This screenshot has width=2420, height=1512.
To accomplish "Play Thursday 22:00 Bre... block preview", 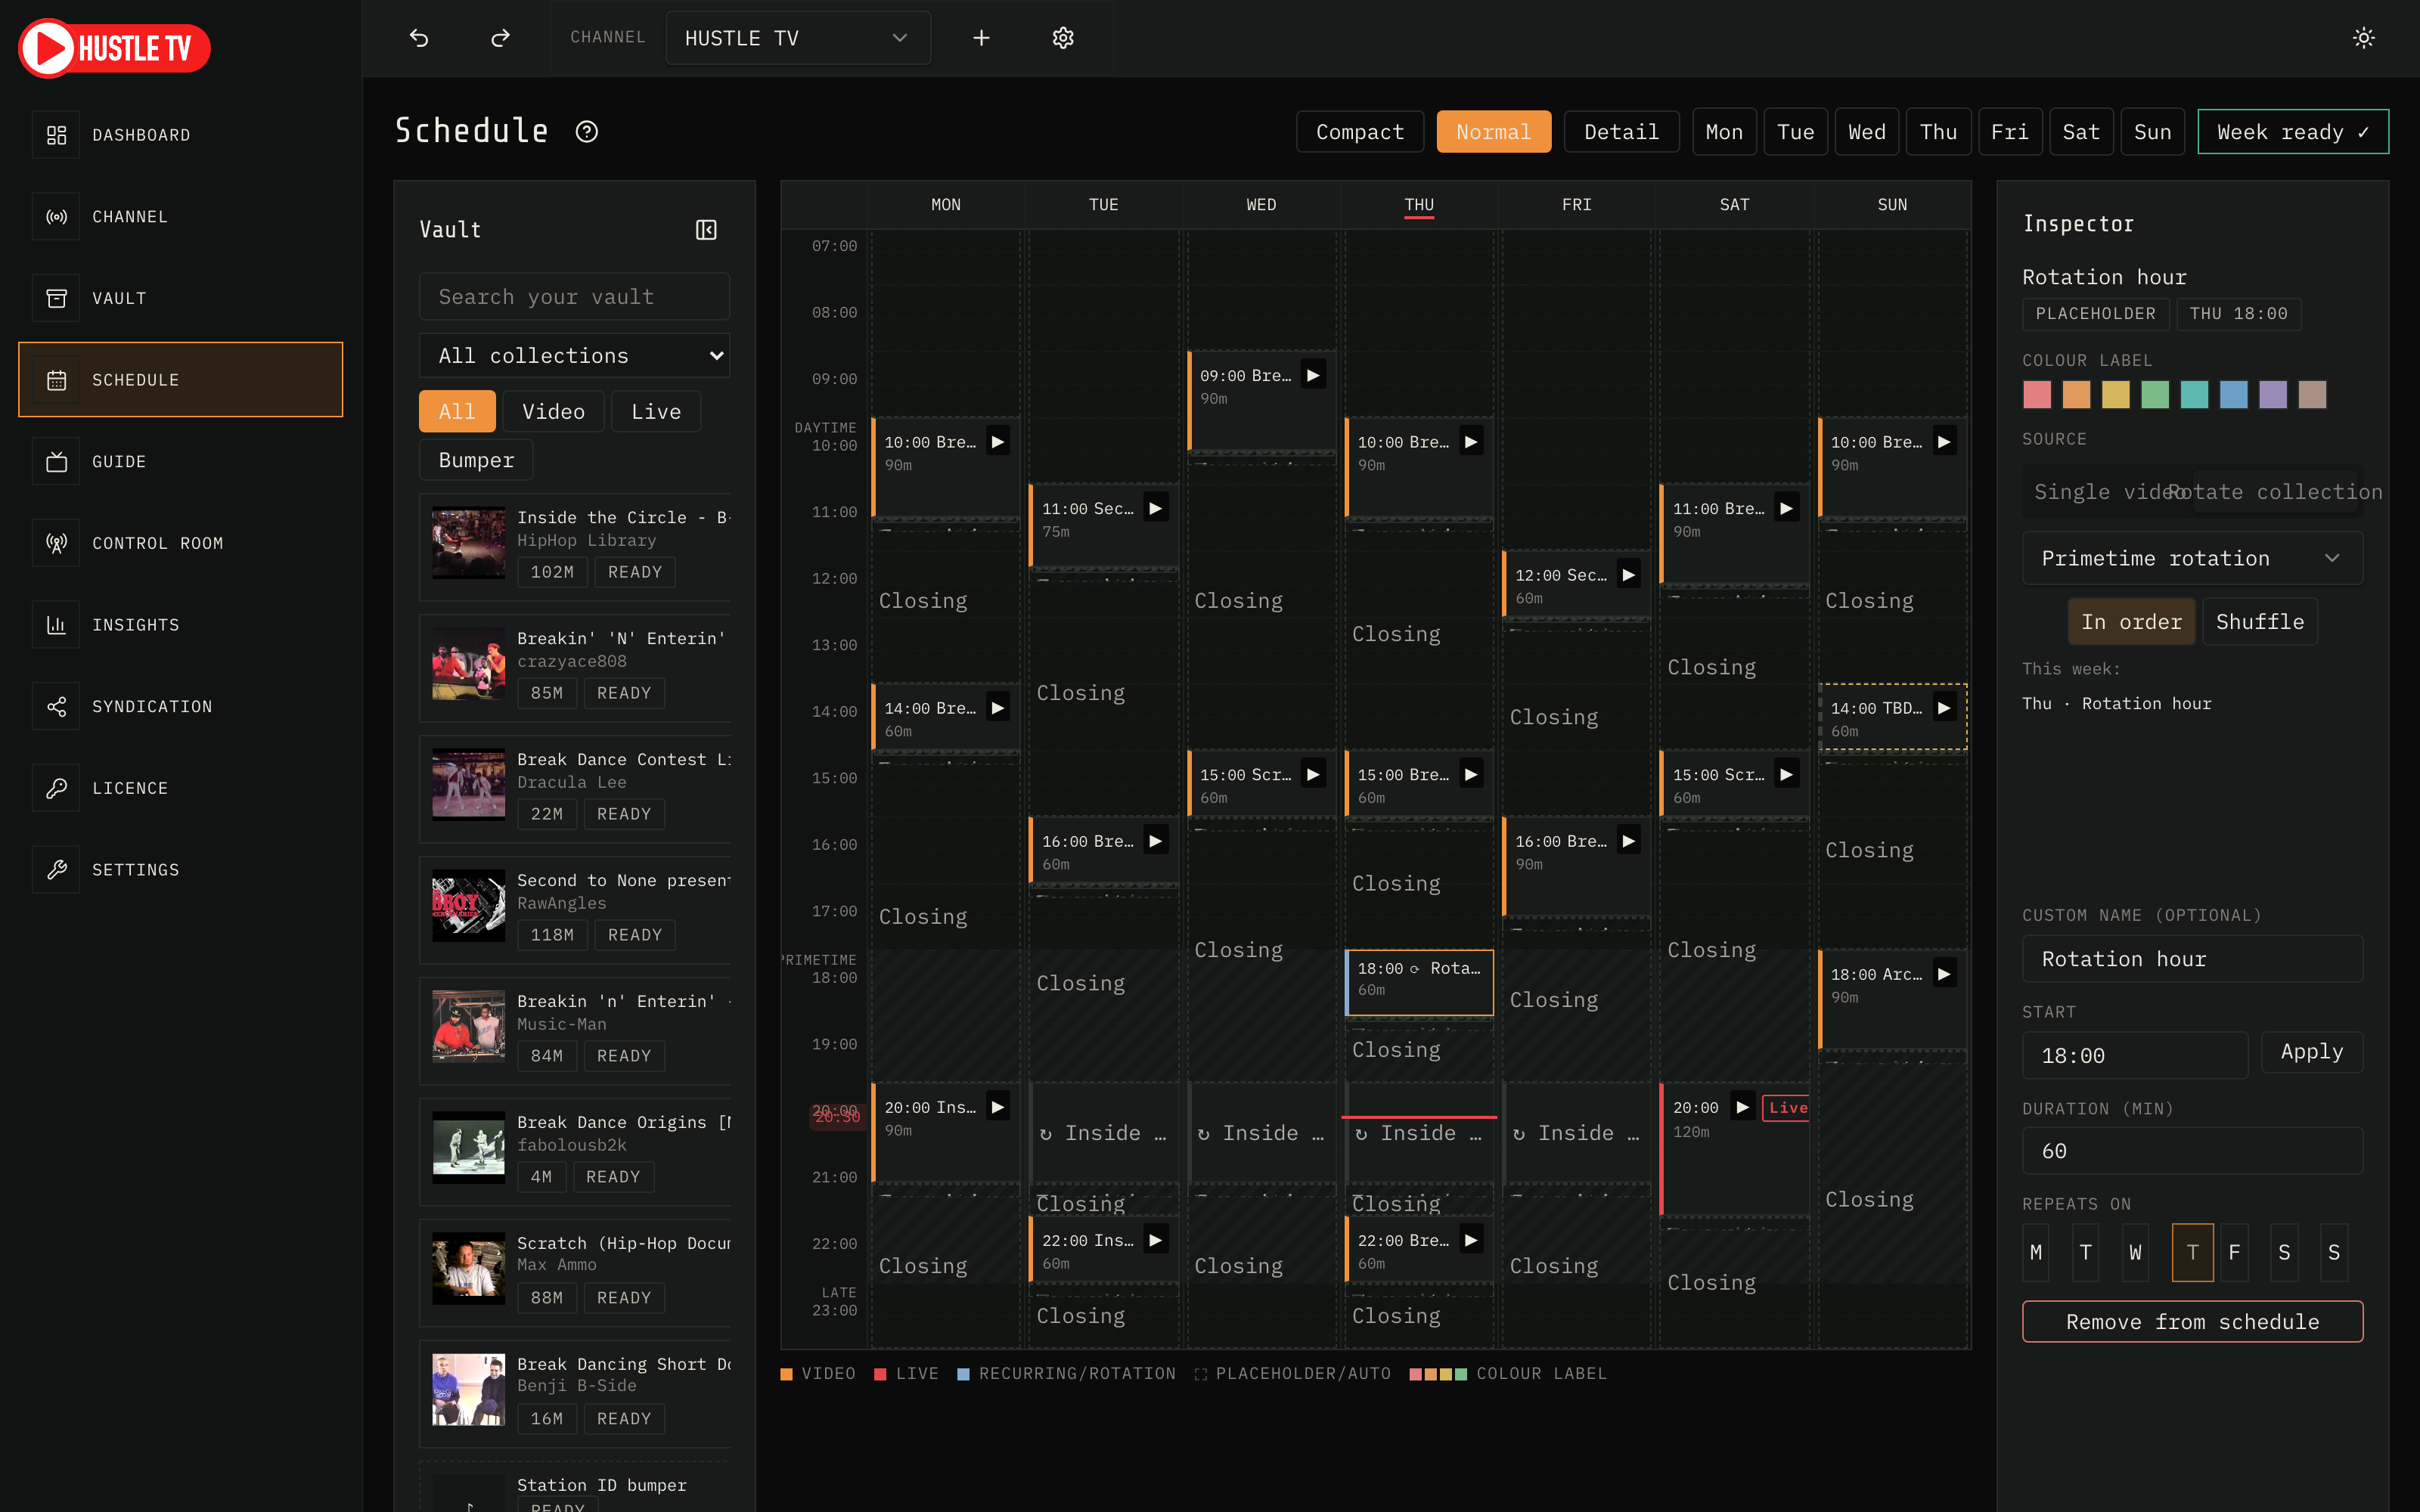I will 1470,1240.
